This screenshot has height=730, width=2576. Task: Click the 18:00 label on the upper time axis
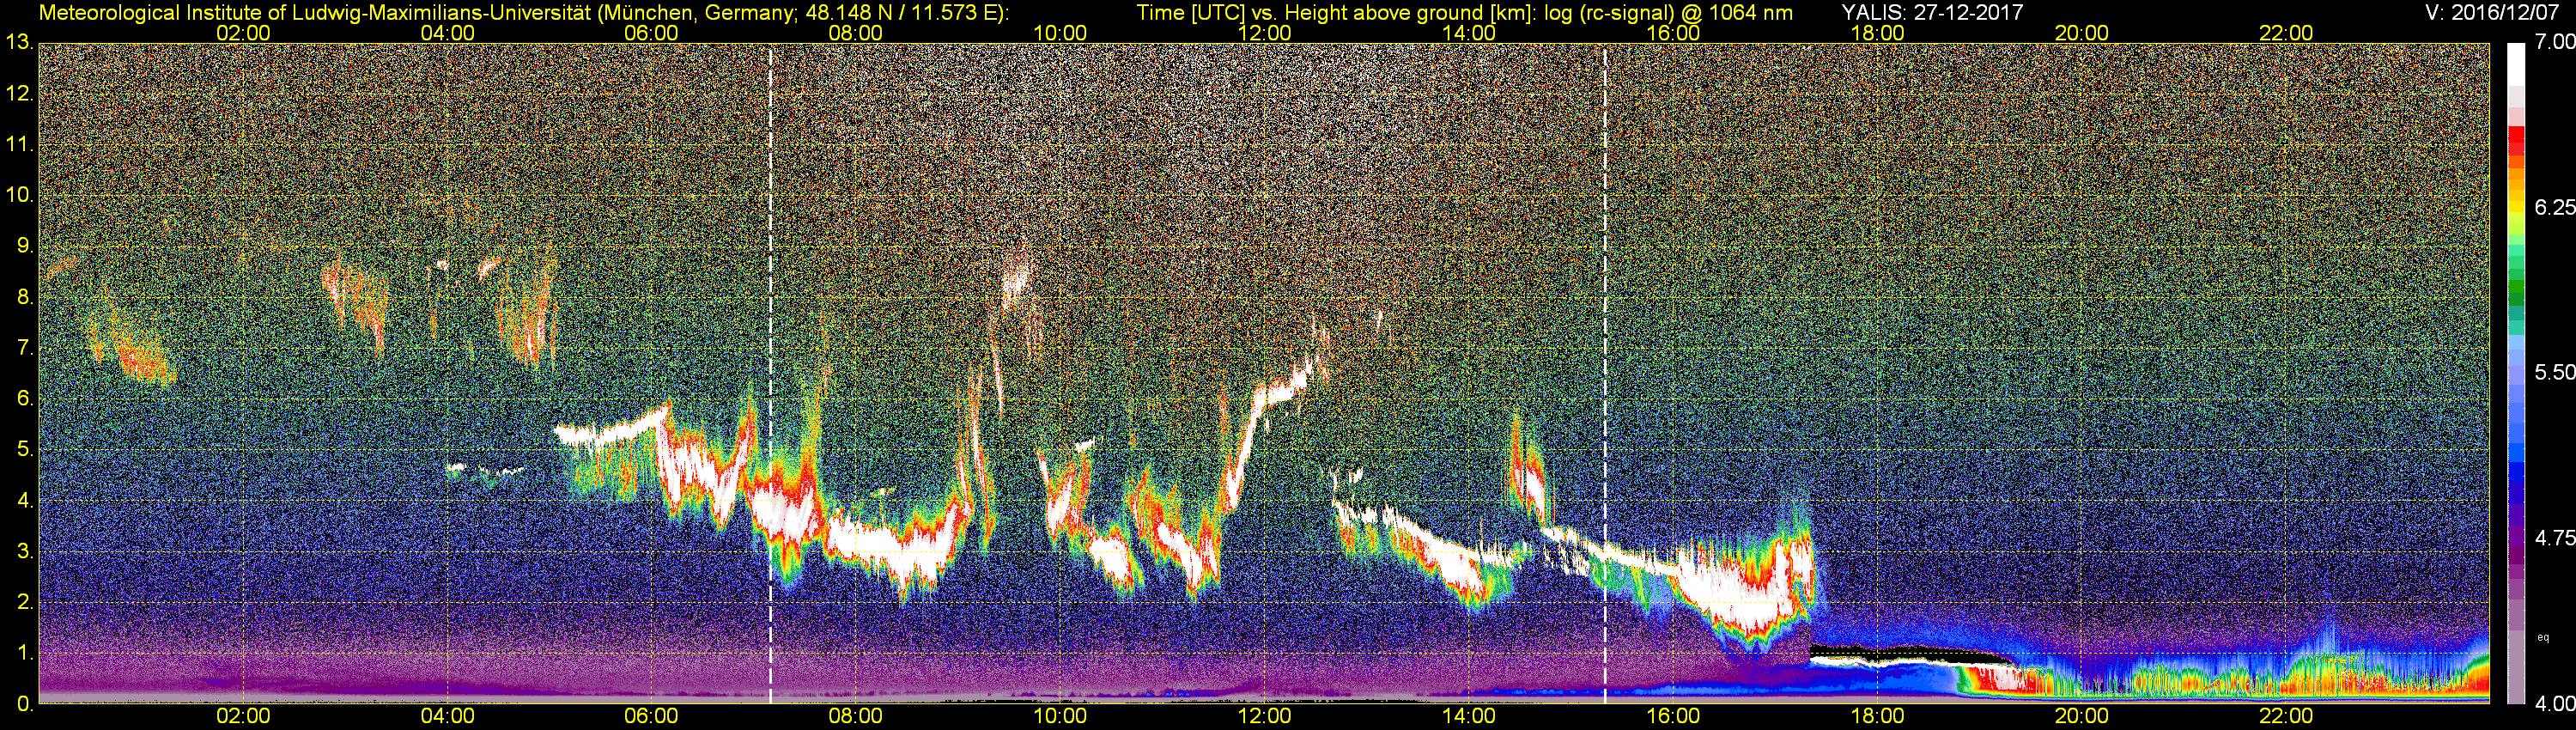tap(1877, 33)
